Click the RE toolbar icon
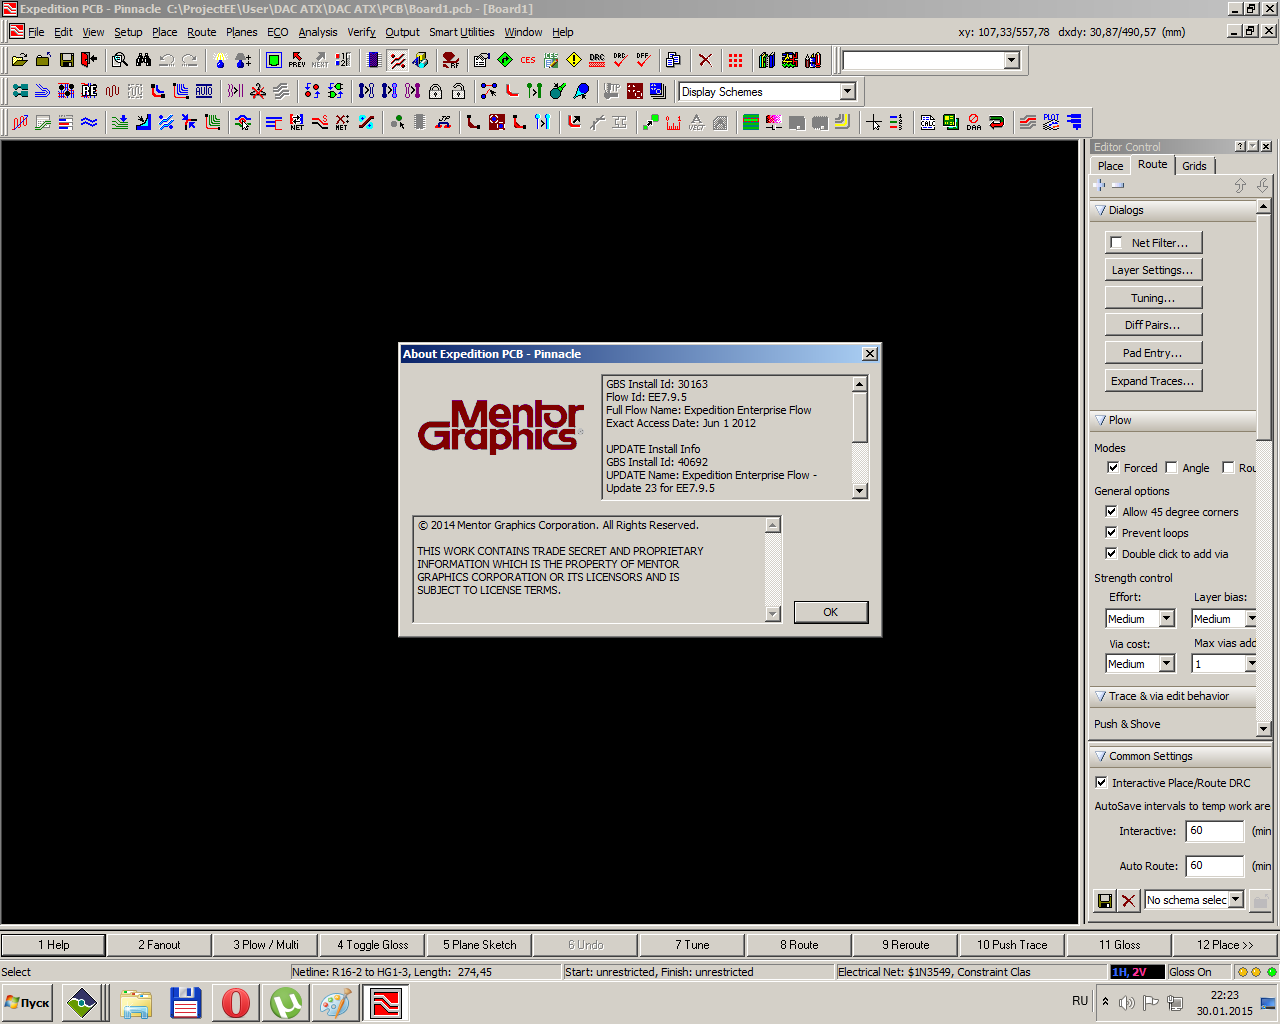1280x1024 pixels. point(89,91)
